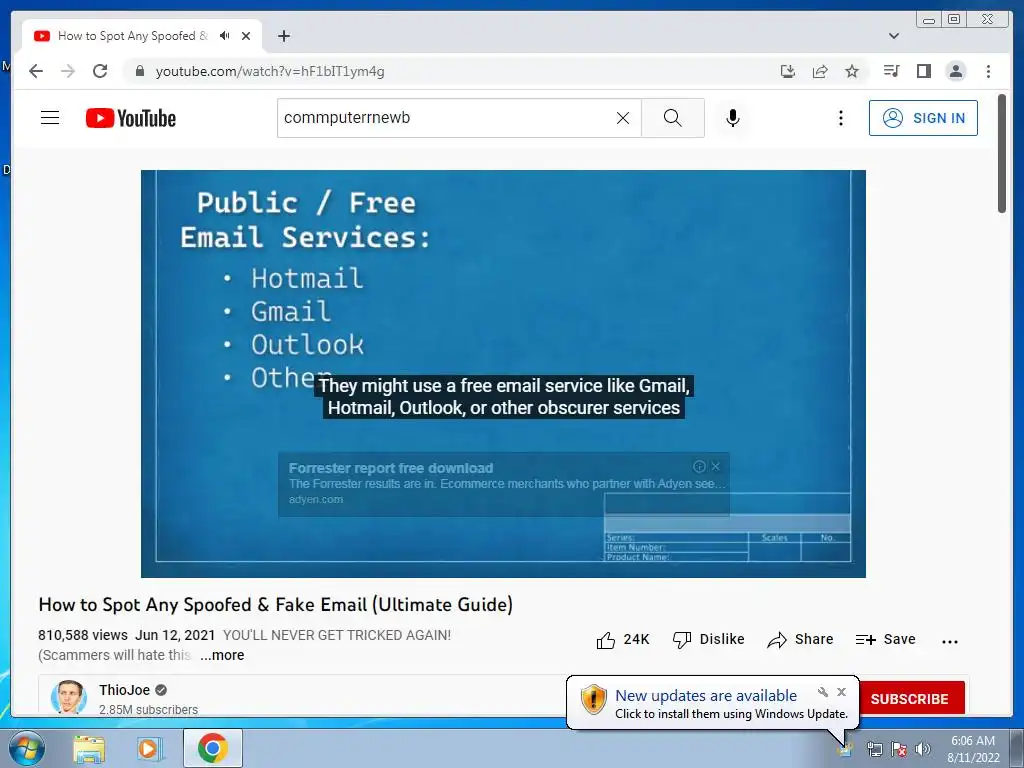Select the How to Spot Any Spoofed tab
Viewport: 1024px width, 768px height.
(132, 36)
